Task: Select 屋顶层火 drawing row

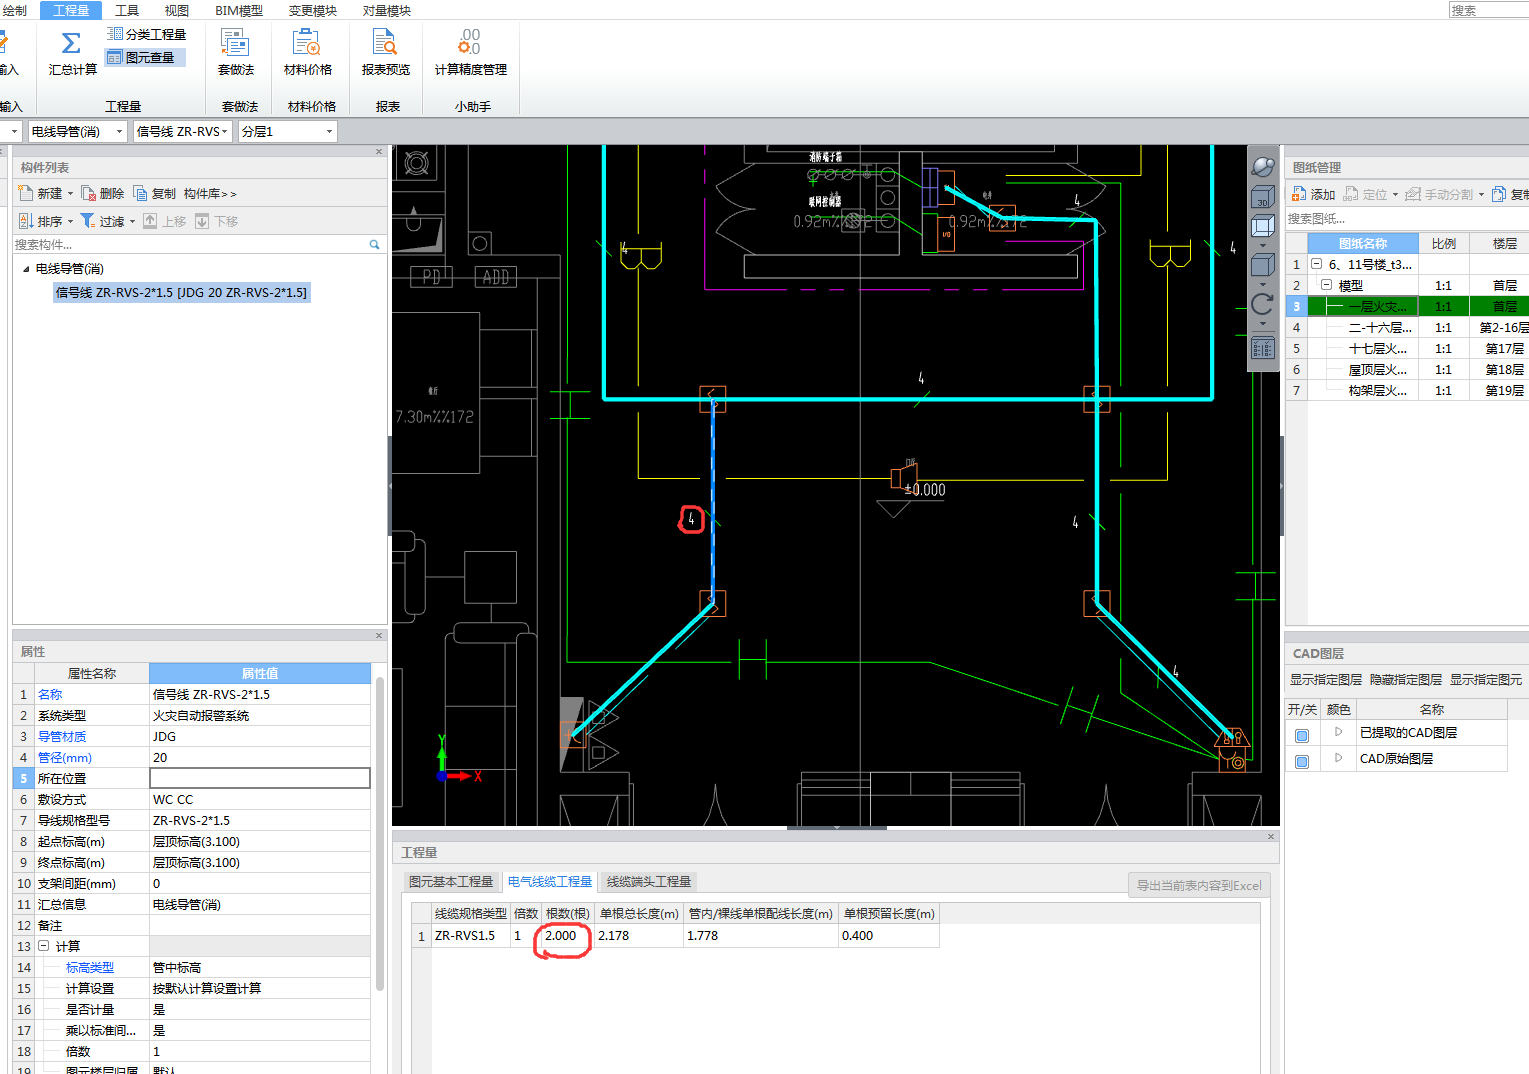Action: coord(1406,369)
